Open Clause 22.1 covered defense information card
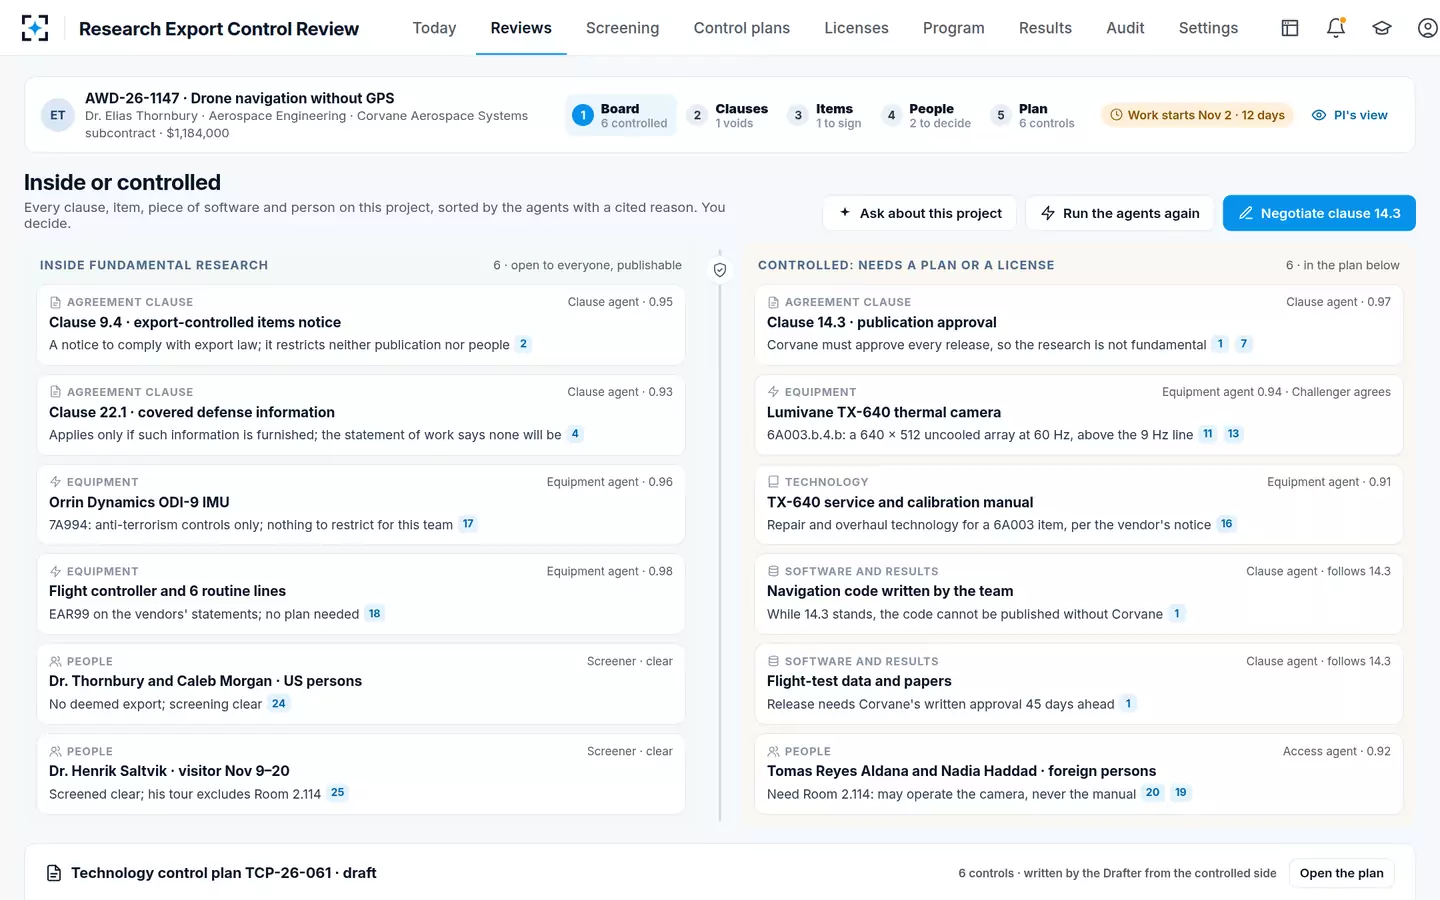 point(361,415)
